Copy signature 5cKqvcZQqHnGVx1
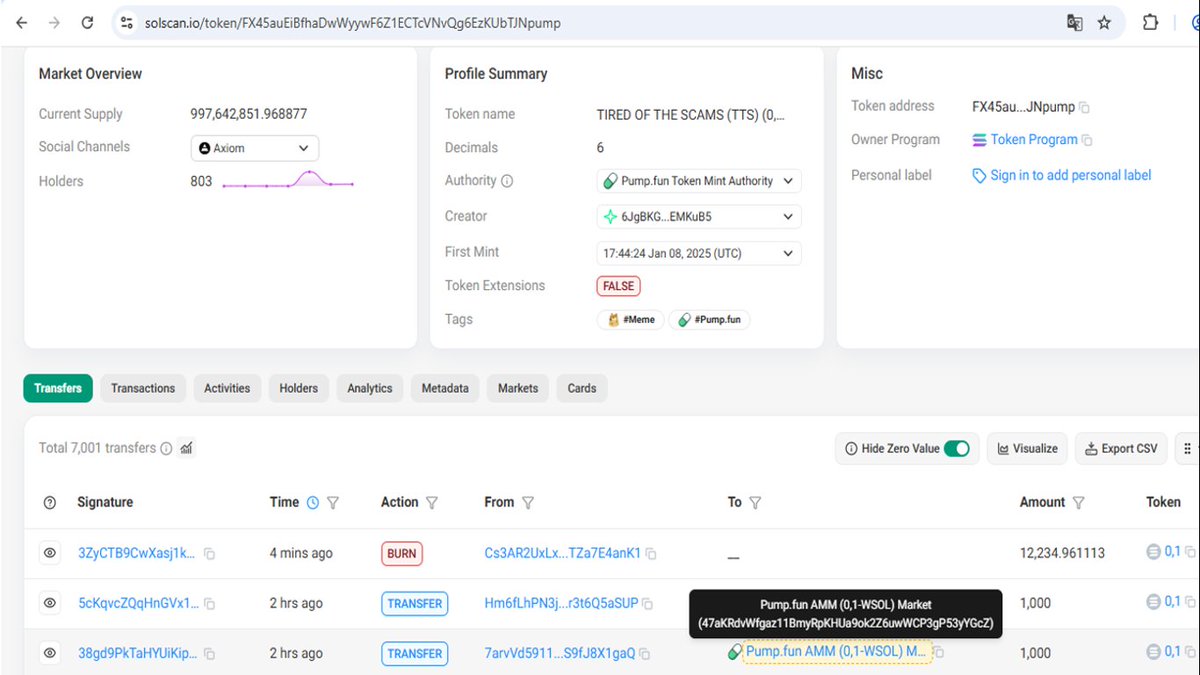The height and width of the screenshot is (675, 1200). 210,604
